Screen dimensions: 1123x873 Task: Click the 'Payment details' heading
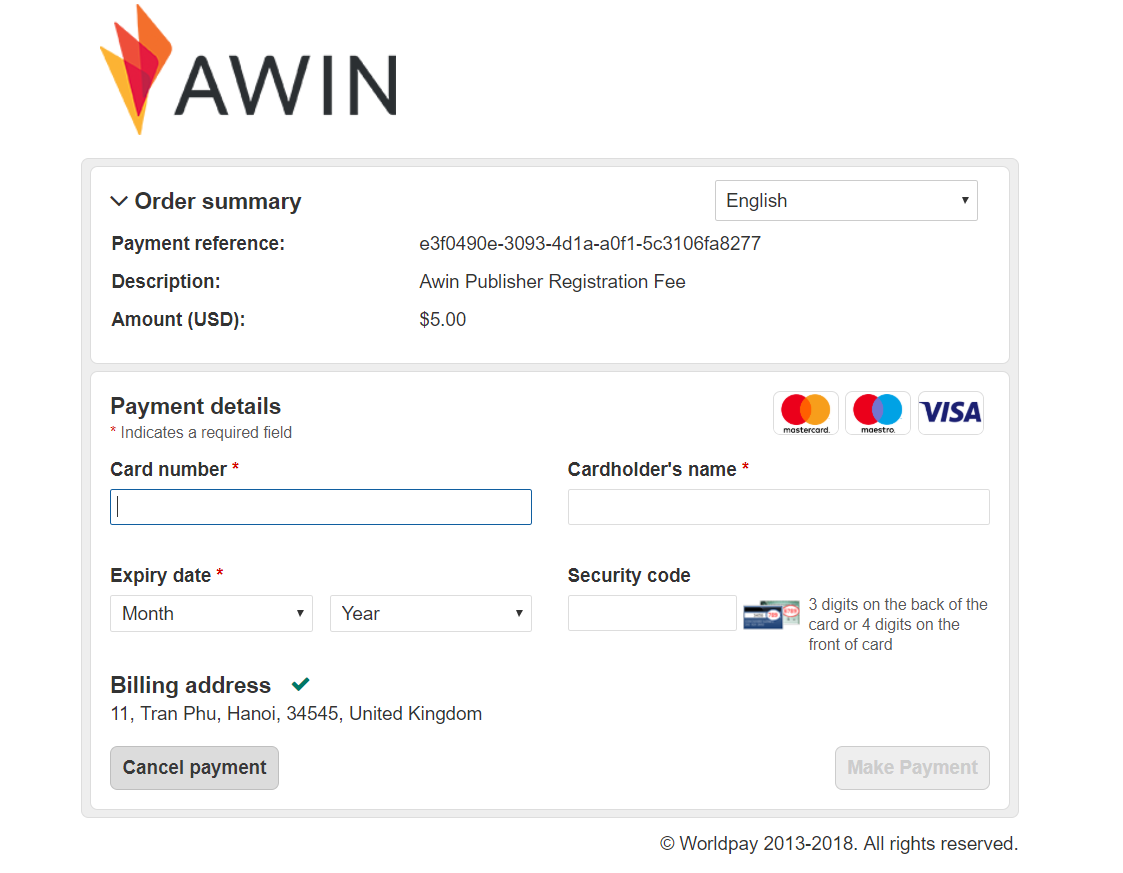[x=196, y=406]
